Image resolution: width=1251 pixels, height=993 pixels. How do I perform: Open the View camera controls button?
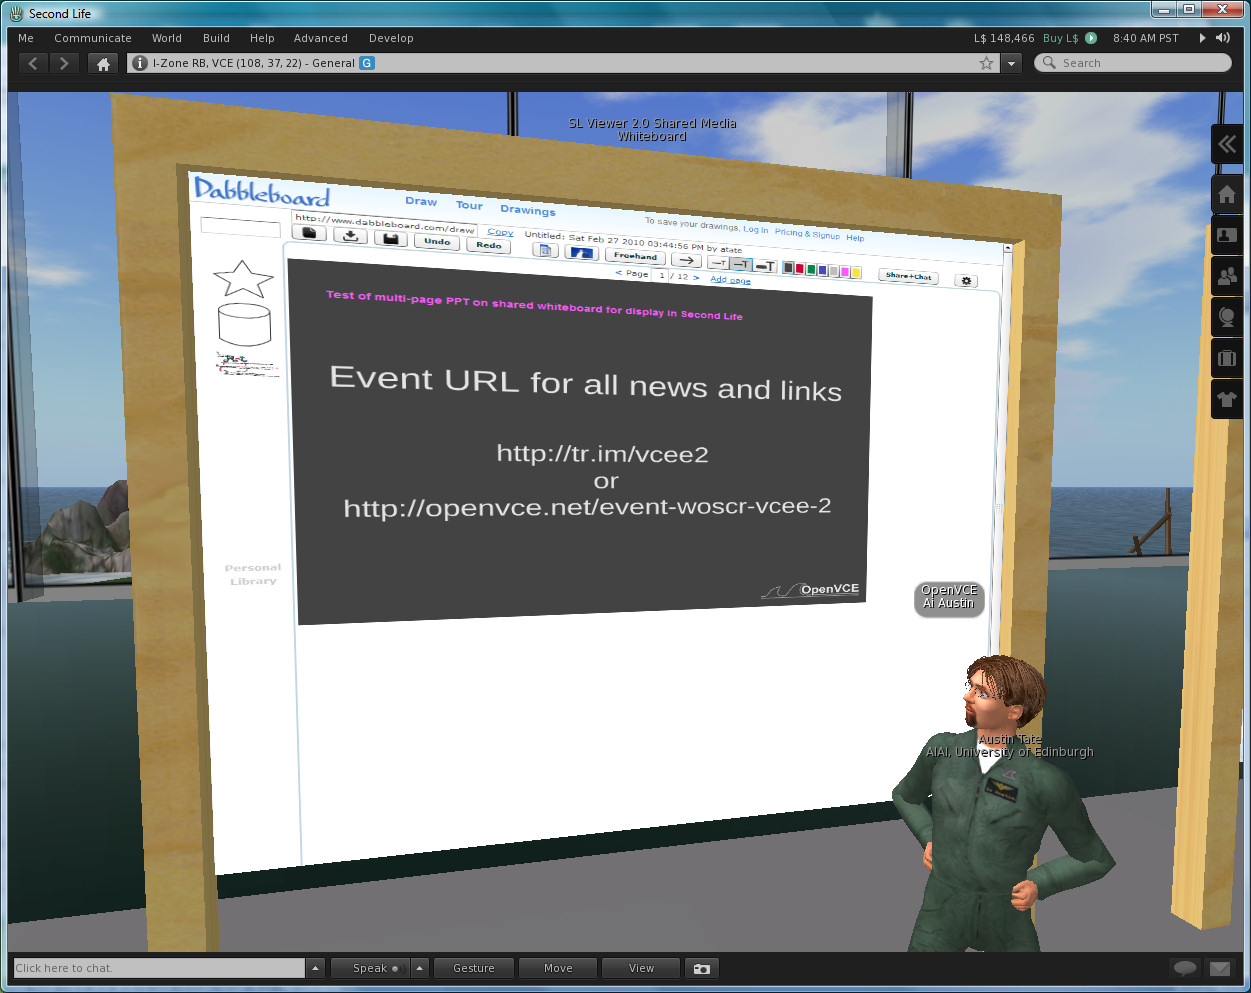click(641, 968)
